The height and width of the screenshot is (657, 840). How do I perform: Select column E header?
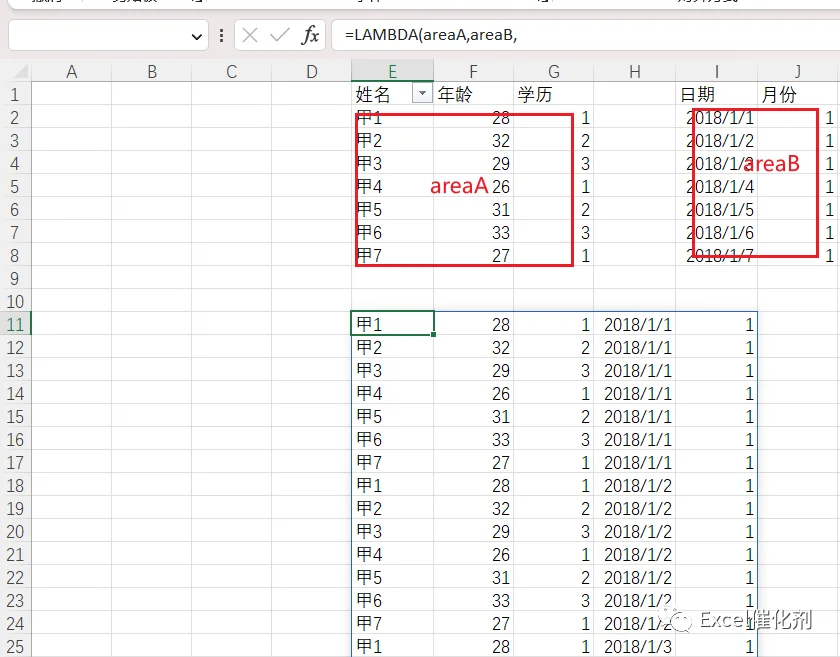pos(392,71)
